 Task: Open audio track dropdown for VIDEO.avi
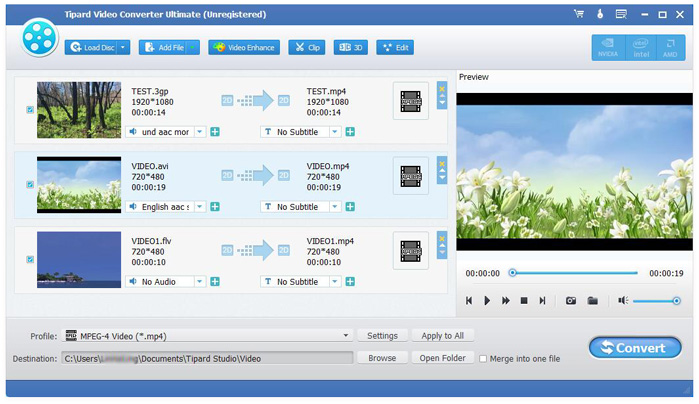[x=200, y=206]
